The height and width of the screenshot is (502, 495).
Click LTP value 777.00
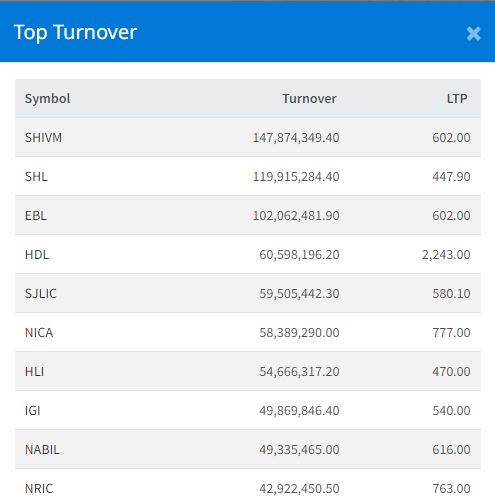tap(451, 333)
